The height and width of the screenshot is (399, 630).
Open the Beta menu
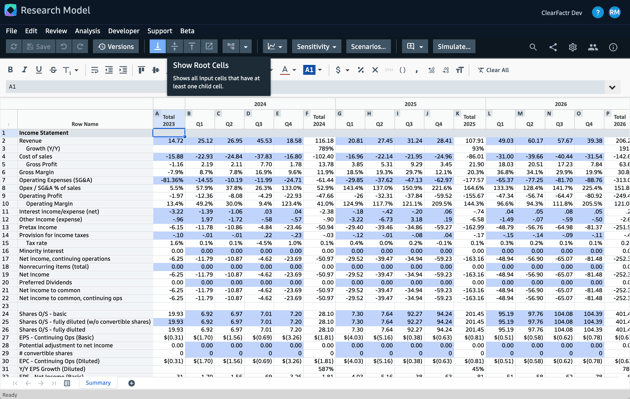click(x=187, y=31)
